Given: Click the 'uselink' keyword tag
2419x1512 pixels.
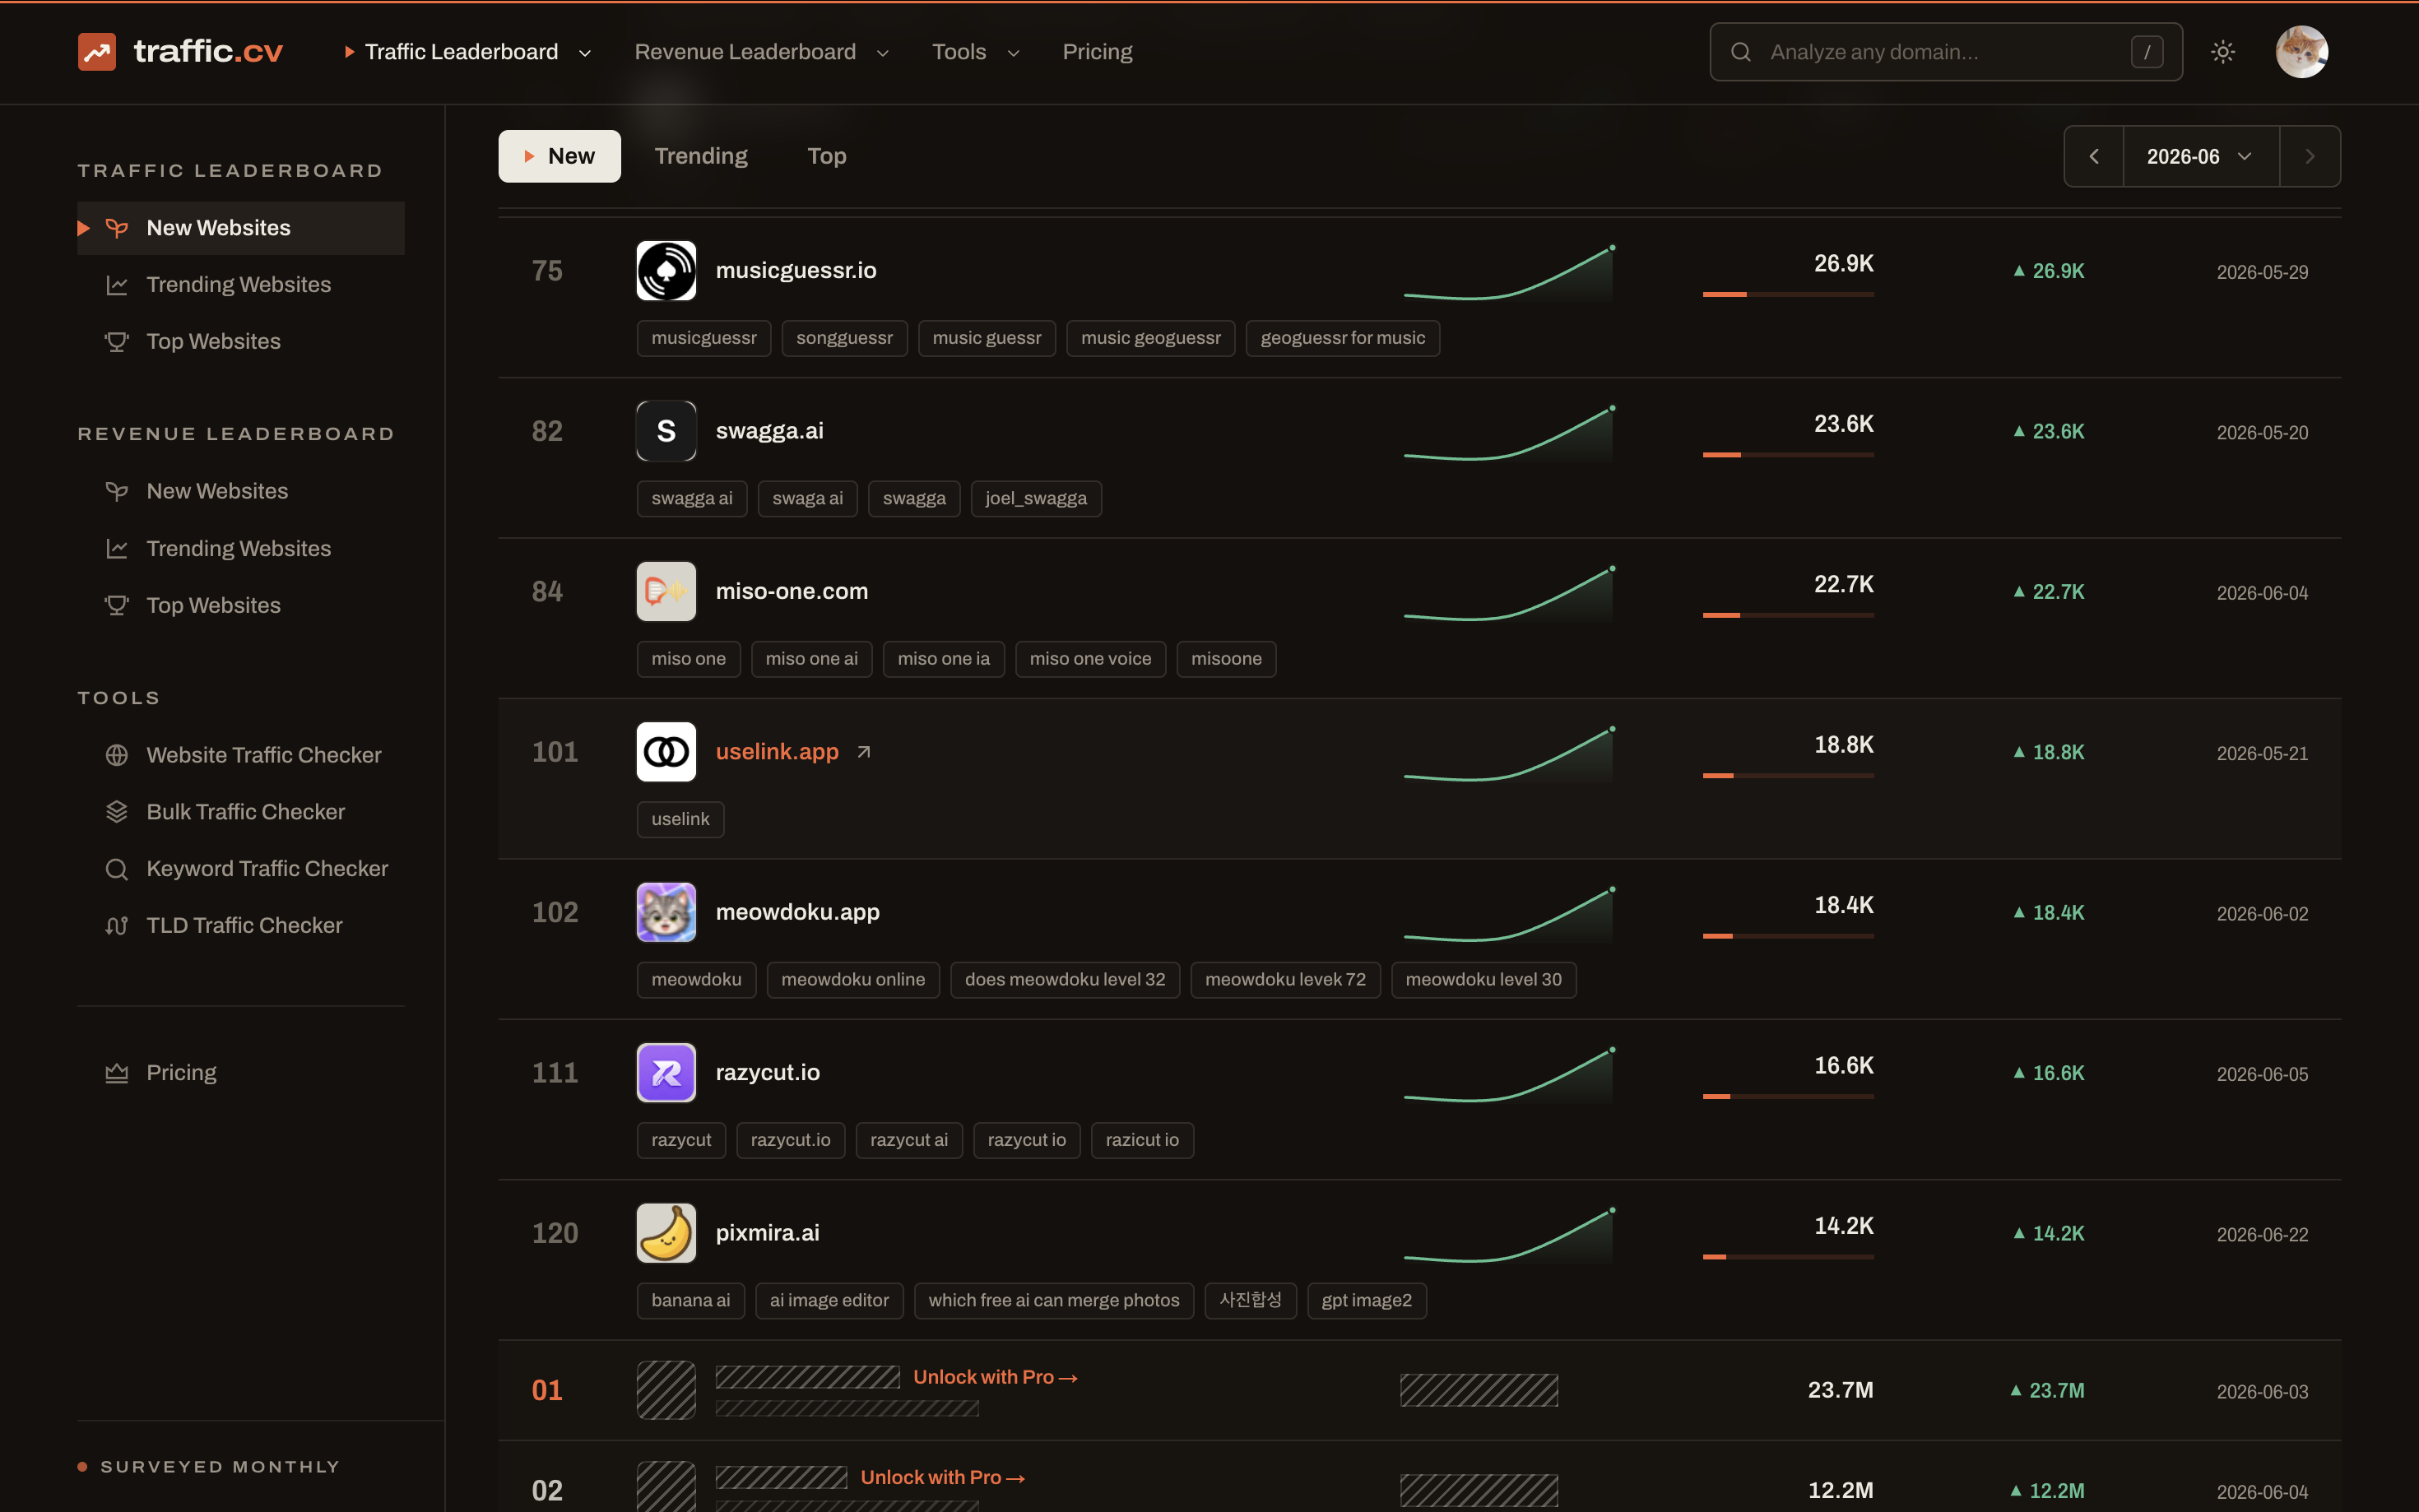Looking at the screenshot, I should click(x=680, y=819).
